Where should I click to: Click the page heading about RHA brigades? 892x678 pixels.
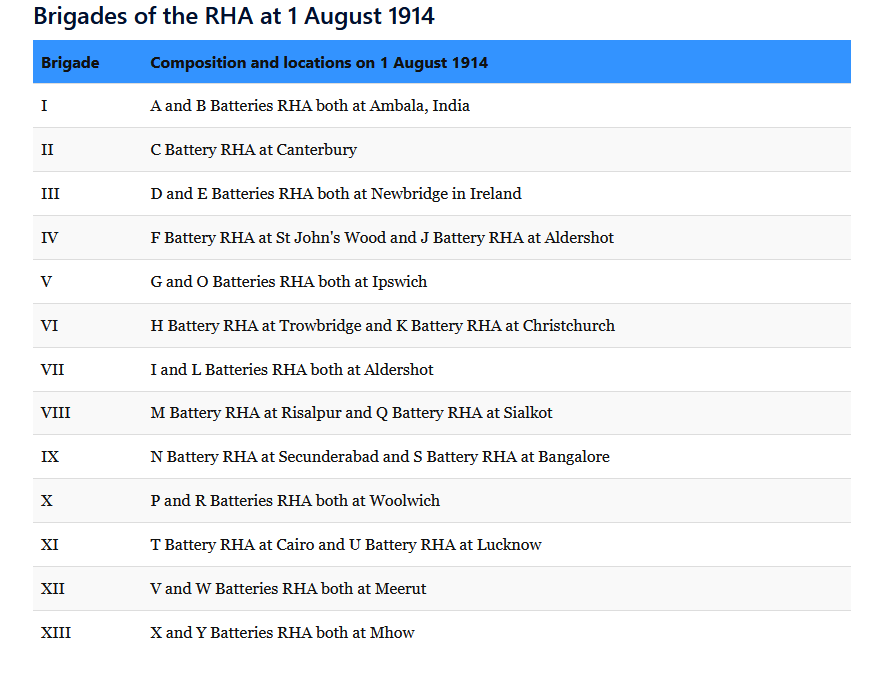pos(233,16)
